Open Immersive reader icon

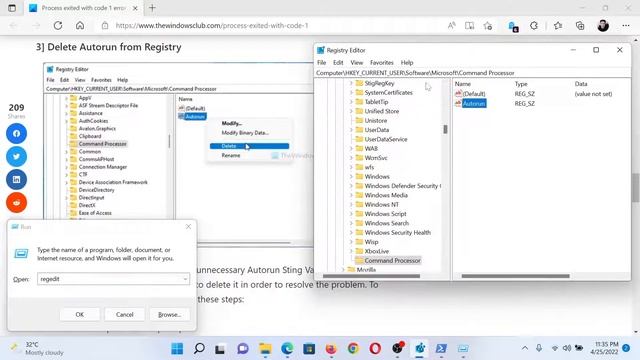469,25
